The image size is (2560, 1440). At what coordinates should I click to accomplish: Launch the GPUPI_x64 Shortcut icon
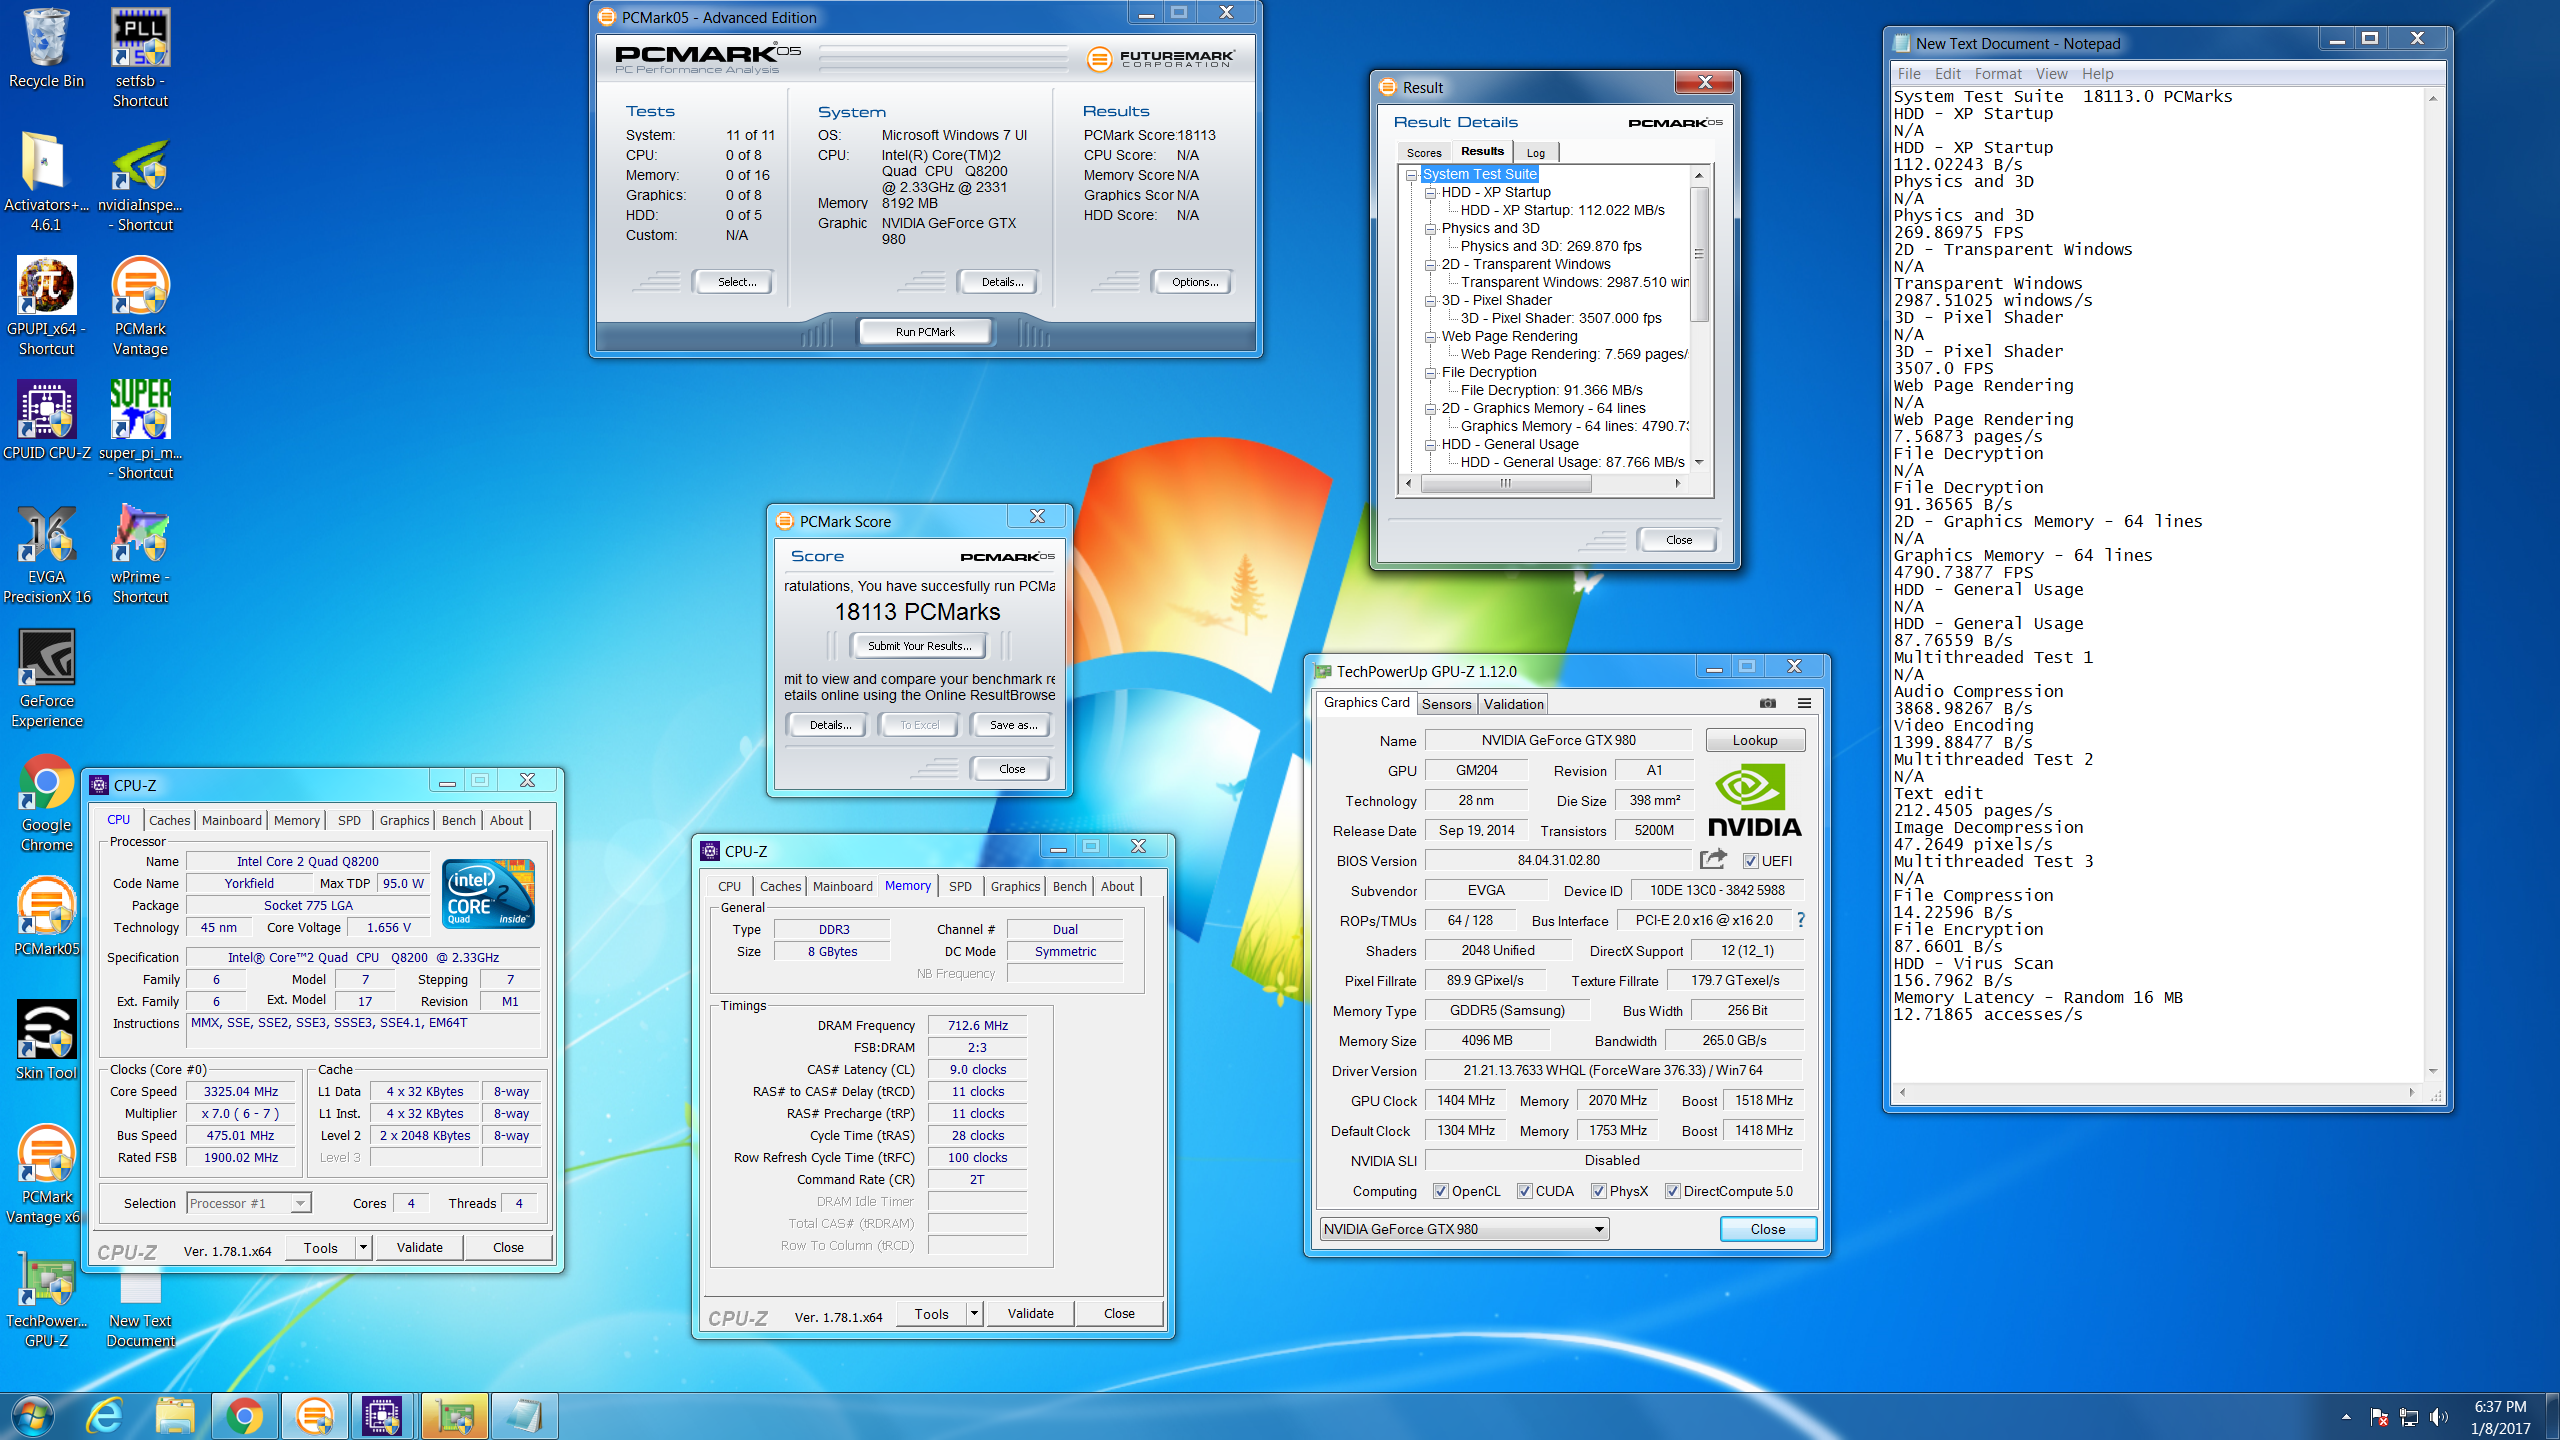point(46,306)
